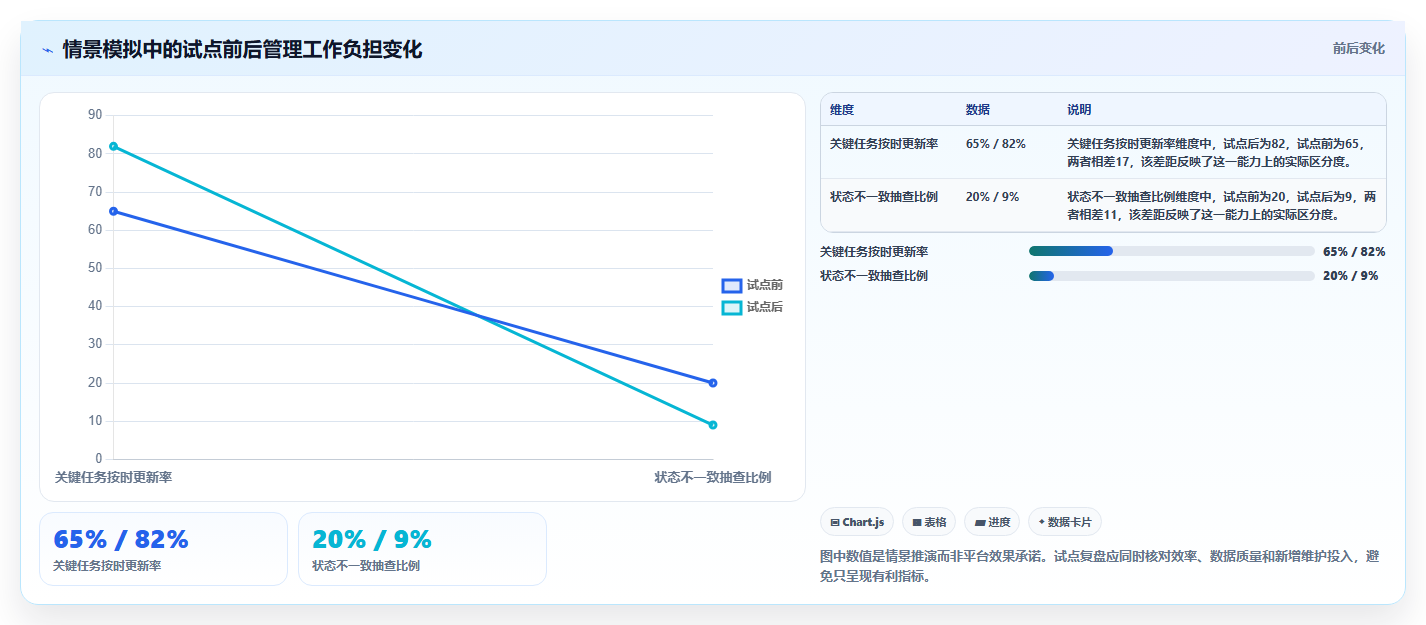Click the 试点后 data point at 82

(x=113, y=146)
